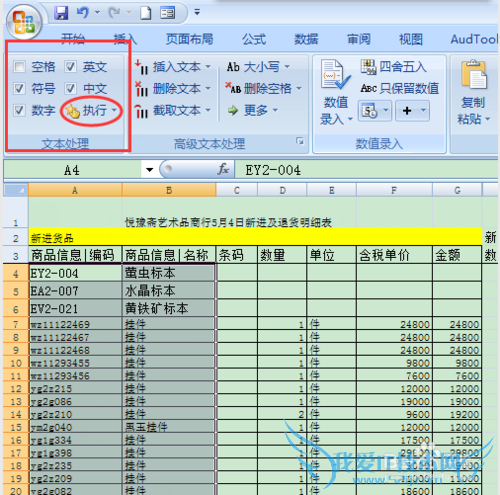The image size is (500, 495).
Task: Click cell with wz11293455
Action: 75,363
